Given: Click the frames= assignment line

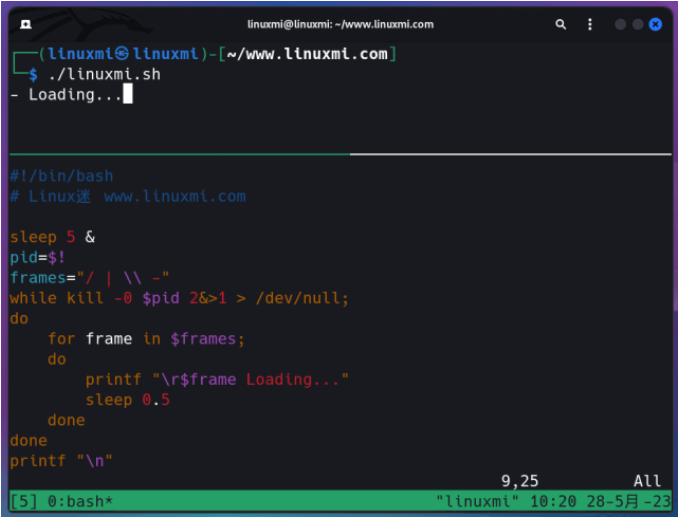Looking at the screenshot, I should [x=90, y=278].
